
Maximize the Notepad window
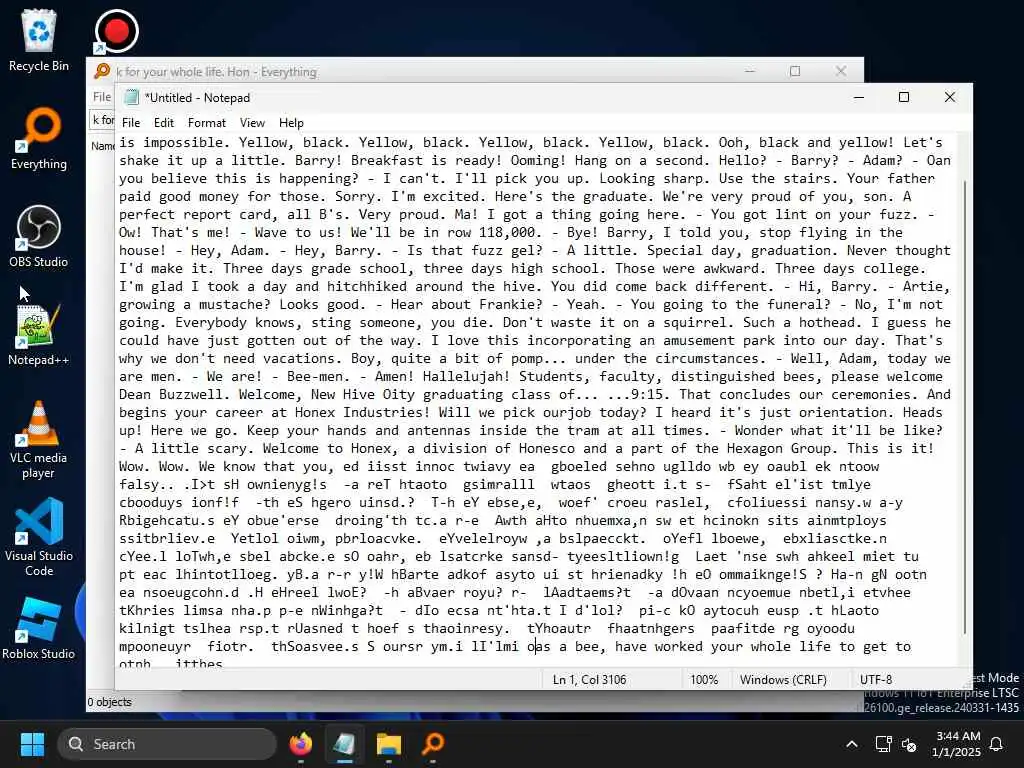(x=904, y=97)
